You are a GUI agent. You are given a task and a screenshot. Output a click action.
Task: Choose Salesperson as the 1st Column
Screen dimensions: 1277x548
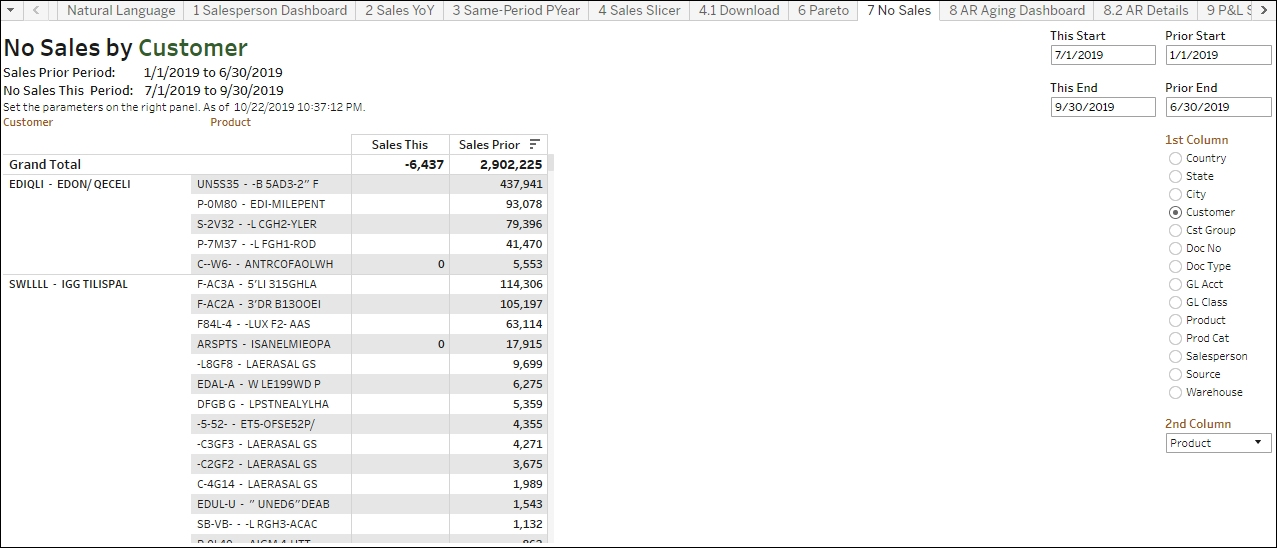(x=1176, y=356)
